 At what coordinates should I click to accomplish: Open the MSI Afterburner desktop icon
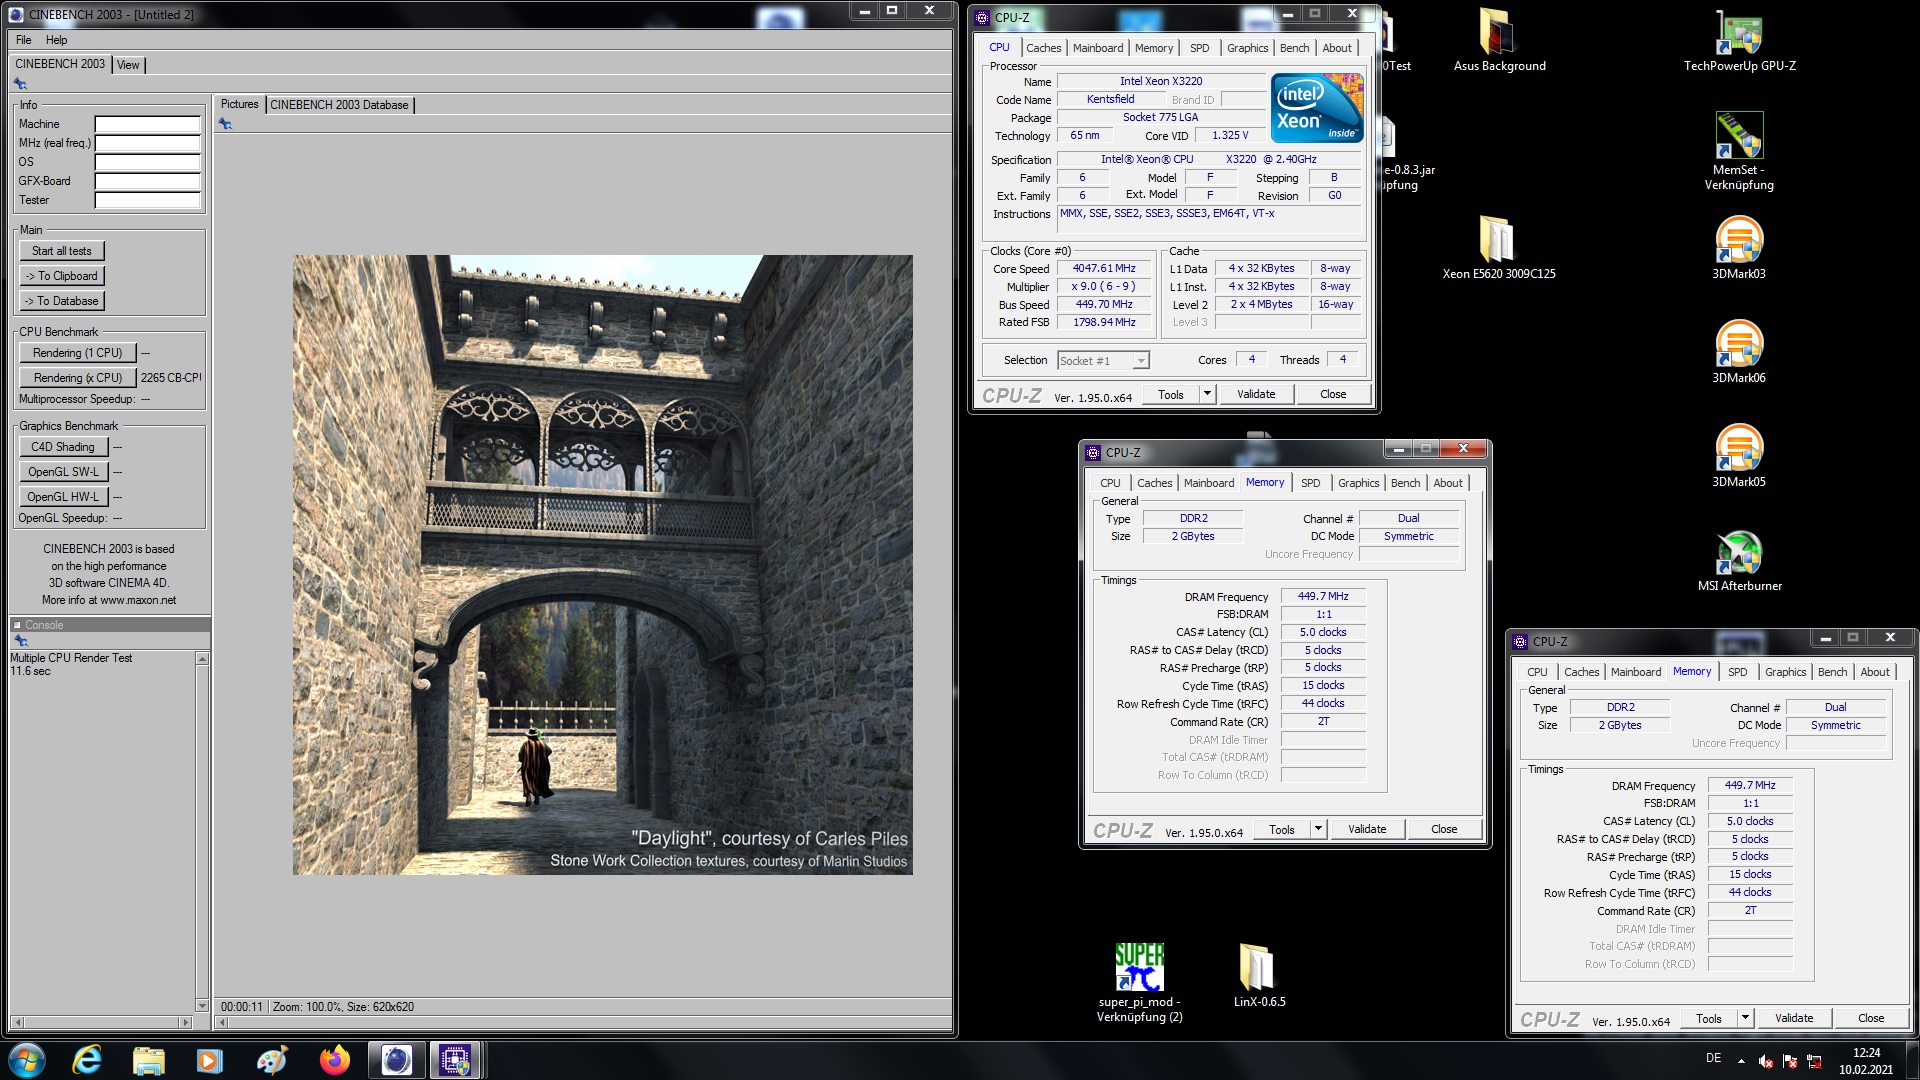1739,552
